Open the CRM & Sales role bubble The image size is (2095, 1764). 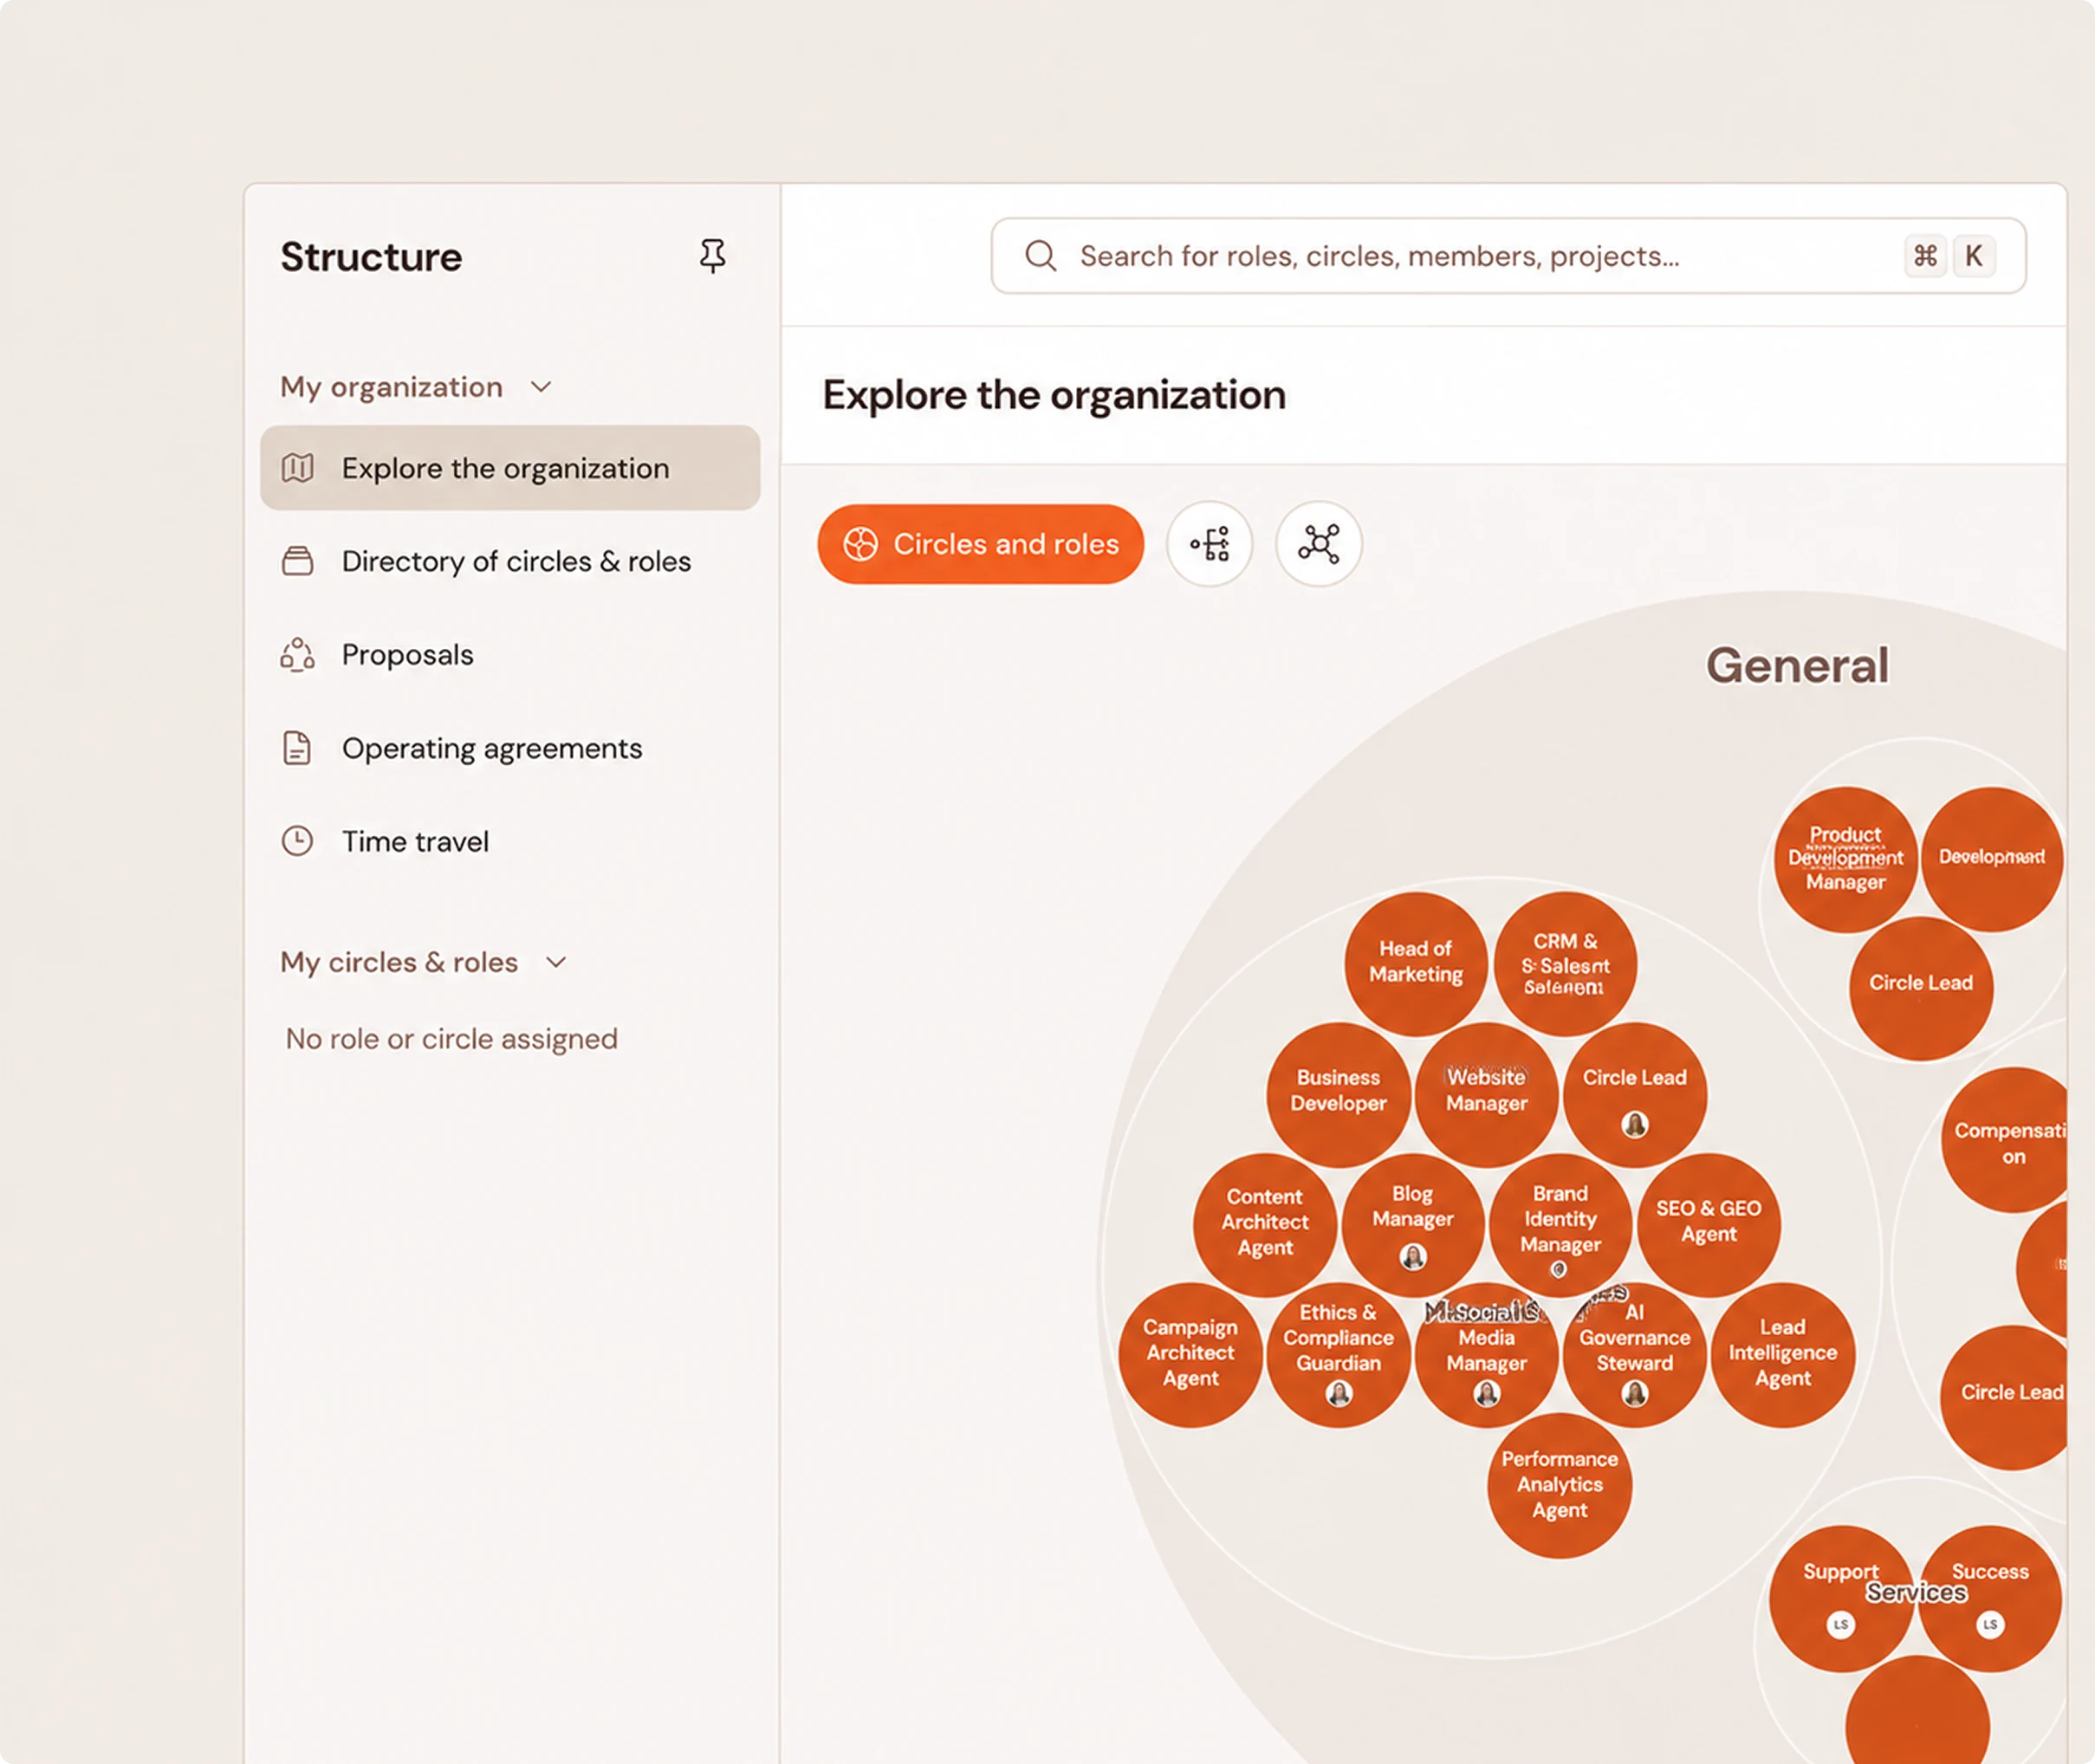(x=1565, y=963)
